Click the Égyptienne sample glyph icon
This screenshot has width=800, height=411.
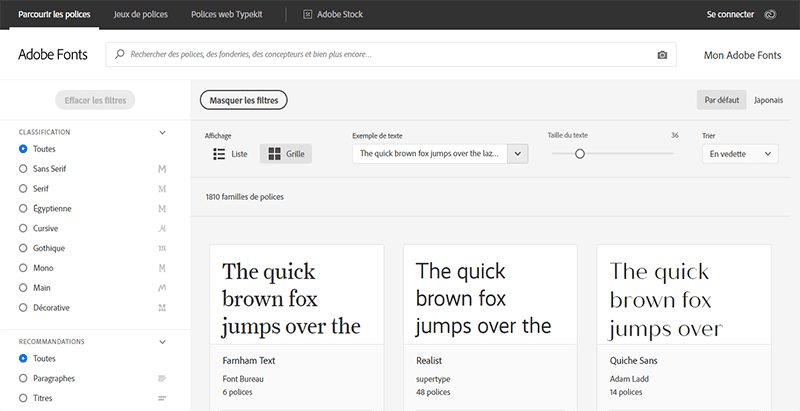pos(162,209)
